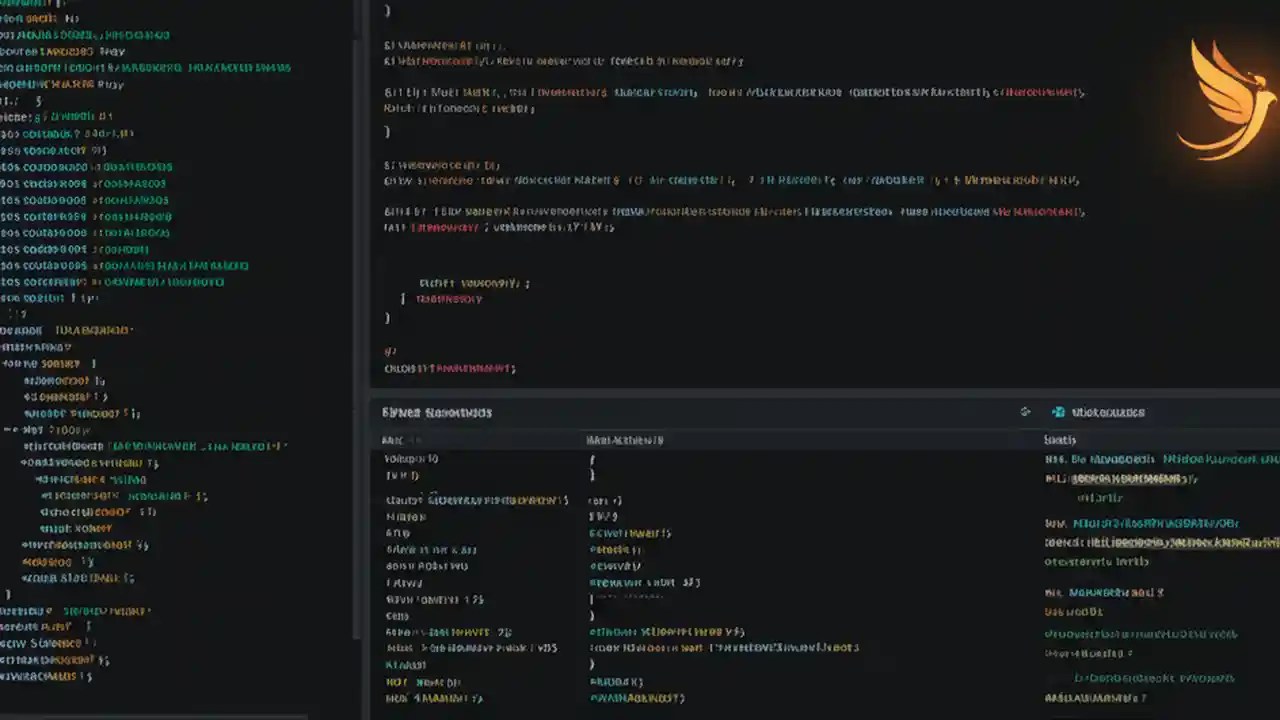The height and width of the screenshot is (720, 1280).
Task: Switch to the Shared Snapshots tab
Action: pyautogui.click(x=435, y=412)
